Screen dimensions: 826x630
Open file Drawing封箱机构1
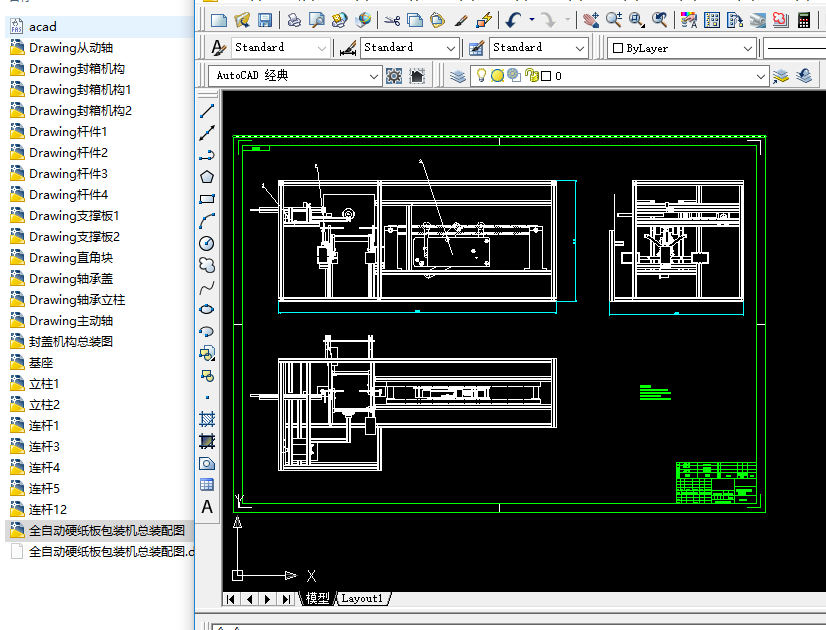coord(80,90)
